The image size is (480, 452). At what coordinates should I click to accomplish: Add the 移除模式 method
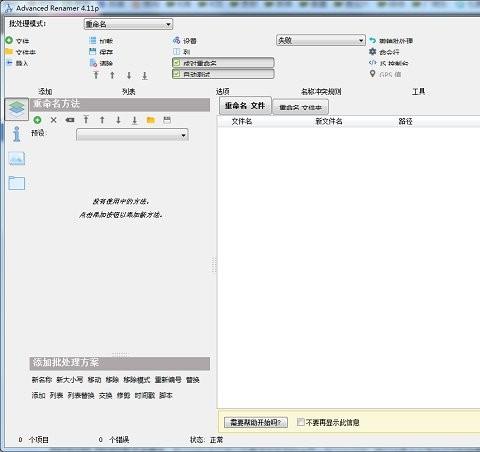[137, 380]
